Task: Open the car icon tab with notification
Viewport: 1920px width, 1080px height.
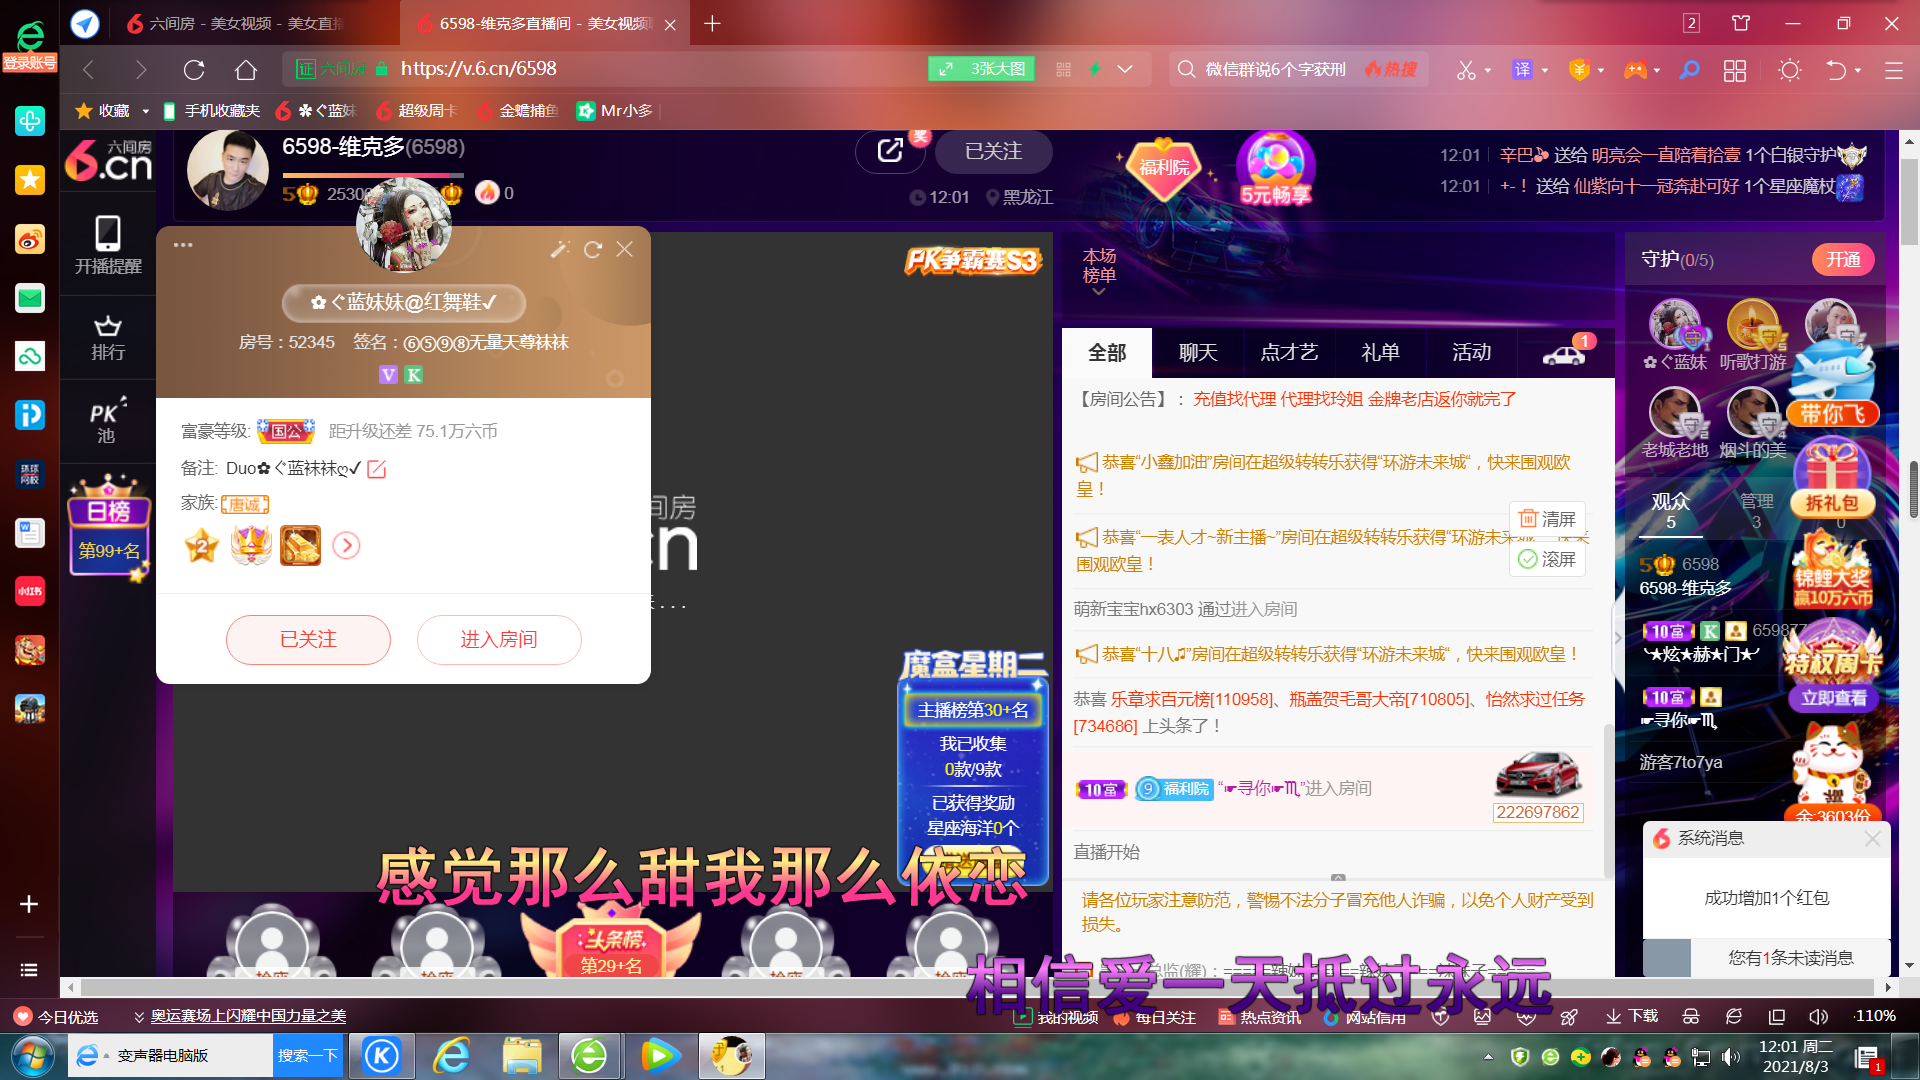Action: click(x=1565, y=353)
